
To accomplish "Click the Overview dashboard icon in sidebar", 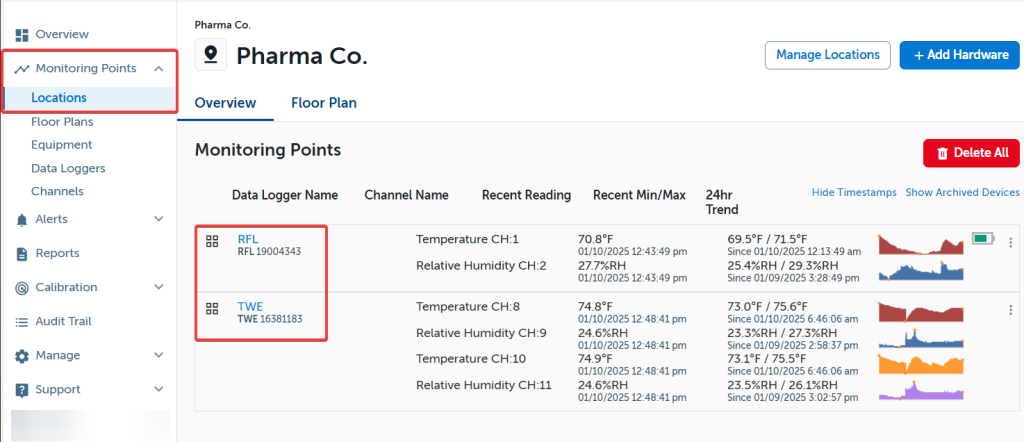I will (x=22, y=35).
